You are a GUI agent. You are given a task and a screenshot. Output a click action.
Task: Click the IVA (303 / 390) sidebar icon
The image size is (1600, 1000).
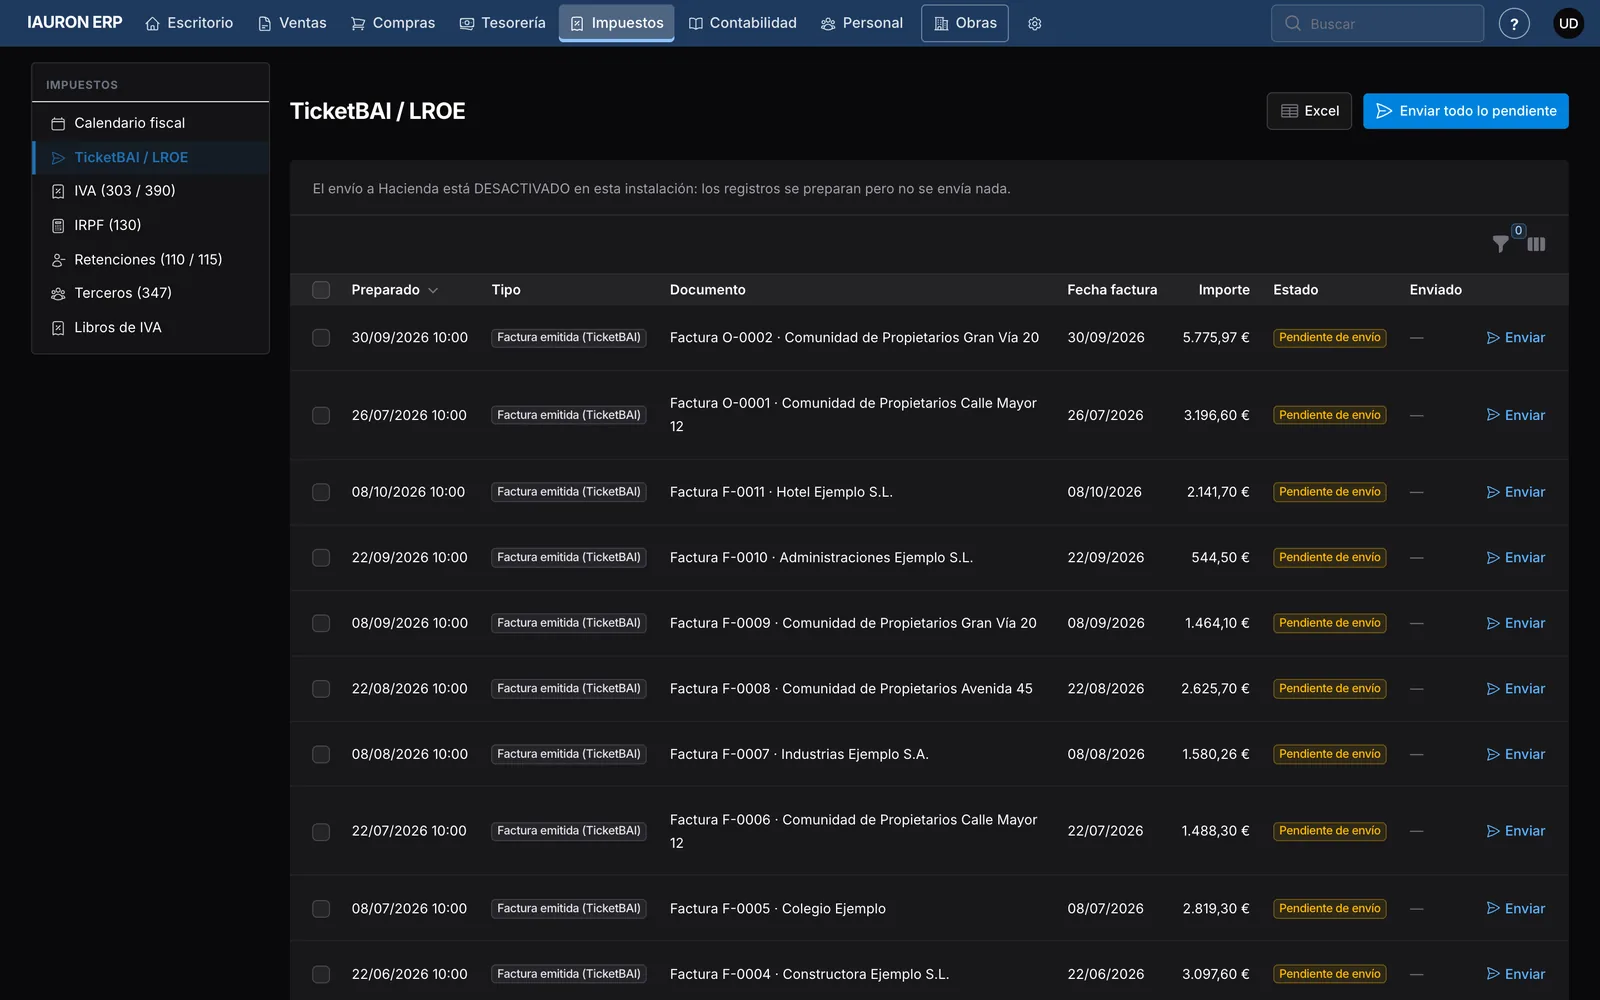pos(58,191)
